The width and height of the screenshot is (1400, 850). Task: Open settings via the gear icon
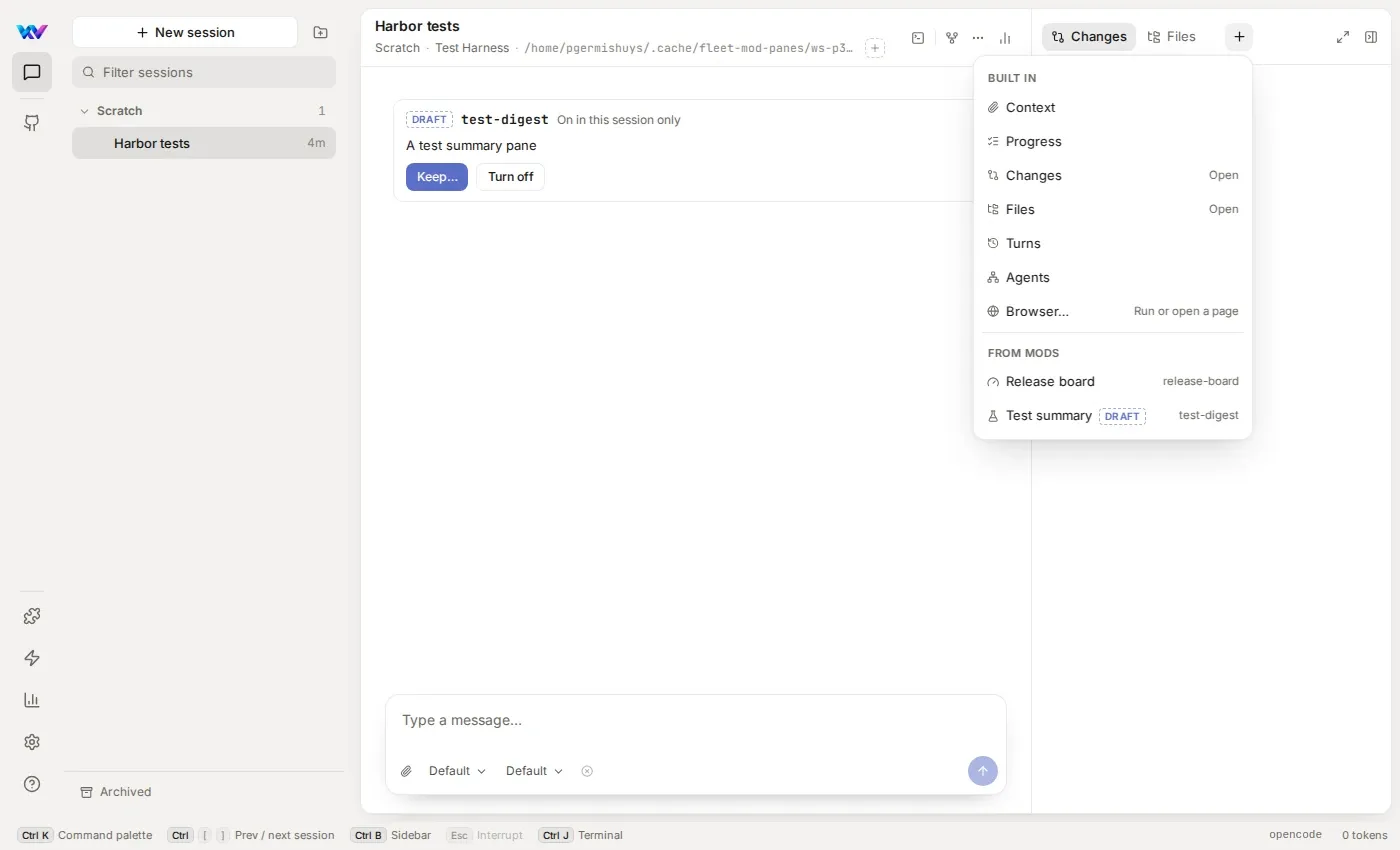32,742
